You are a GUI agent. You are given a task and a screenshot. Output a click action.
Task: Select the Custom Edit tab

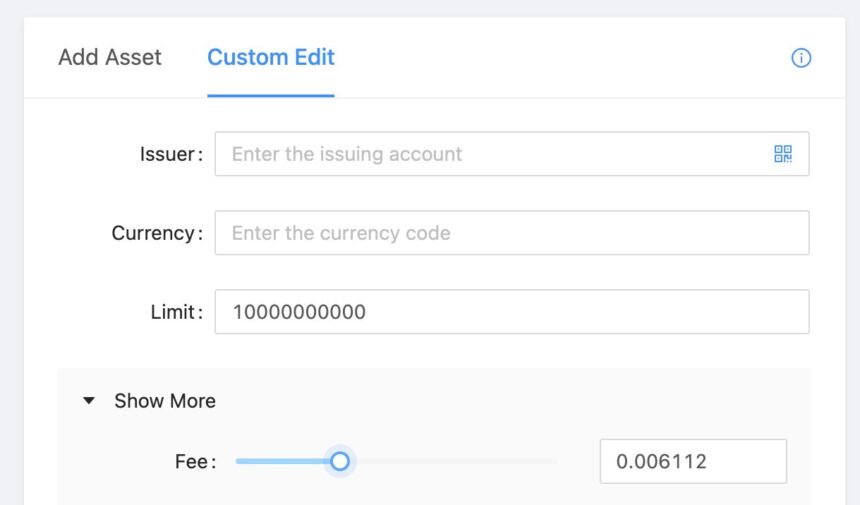(271, 57)
